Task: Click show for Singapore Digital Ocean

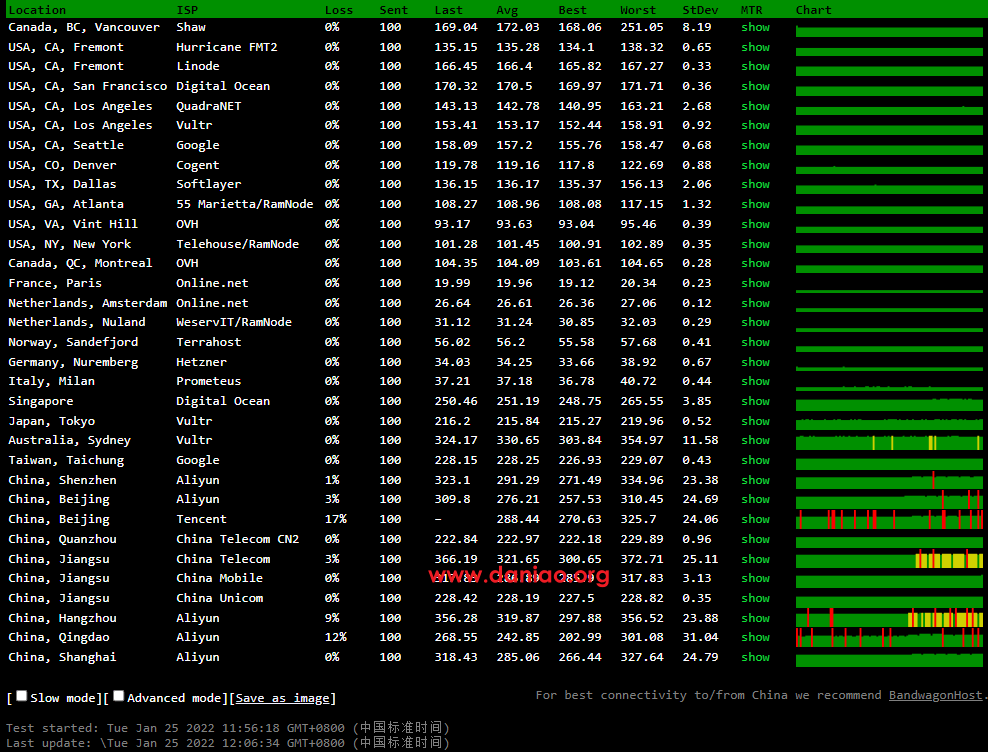Action: tap(755, 401)
